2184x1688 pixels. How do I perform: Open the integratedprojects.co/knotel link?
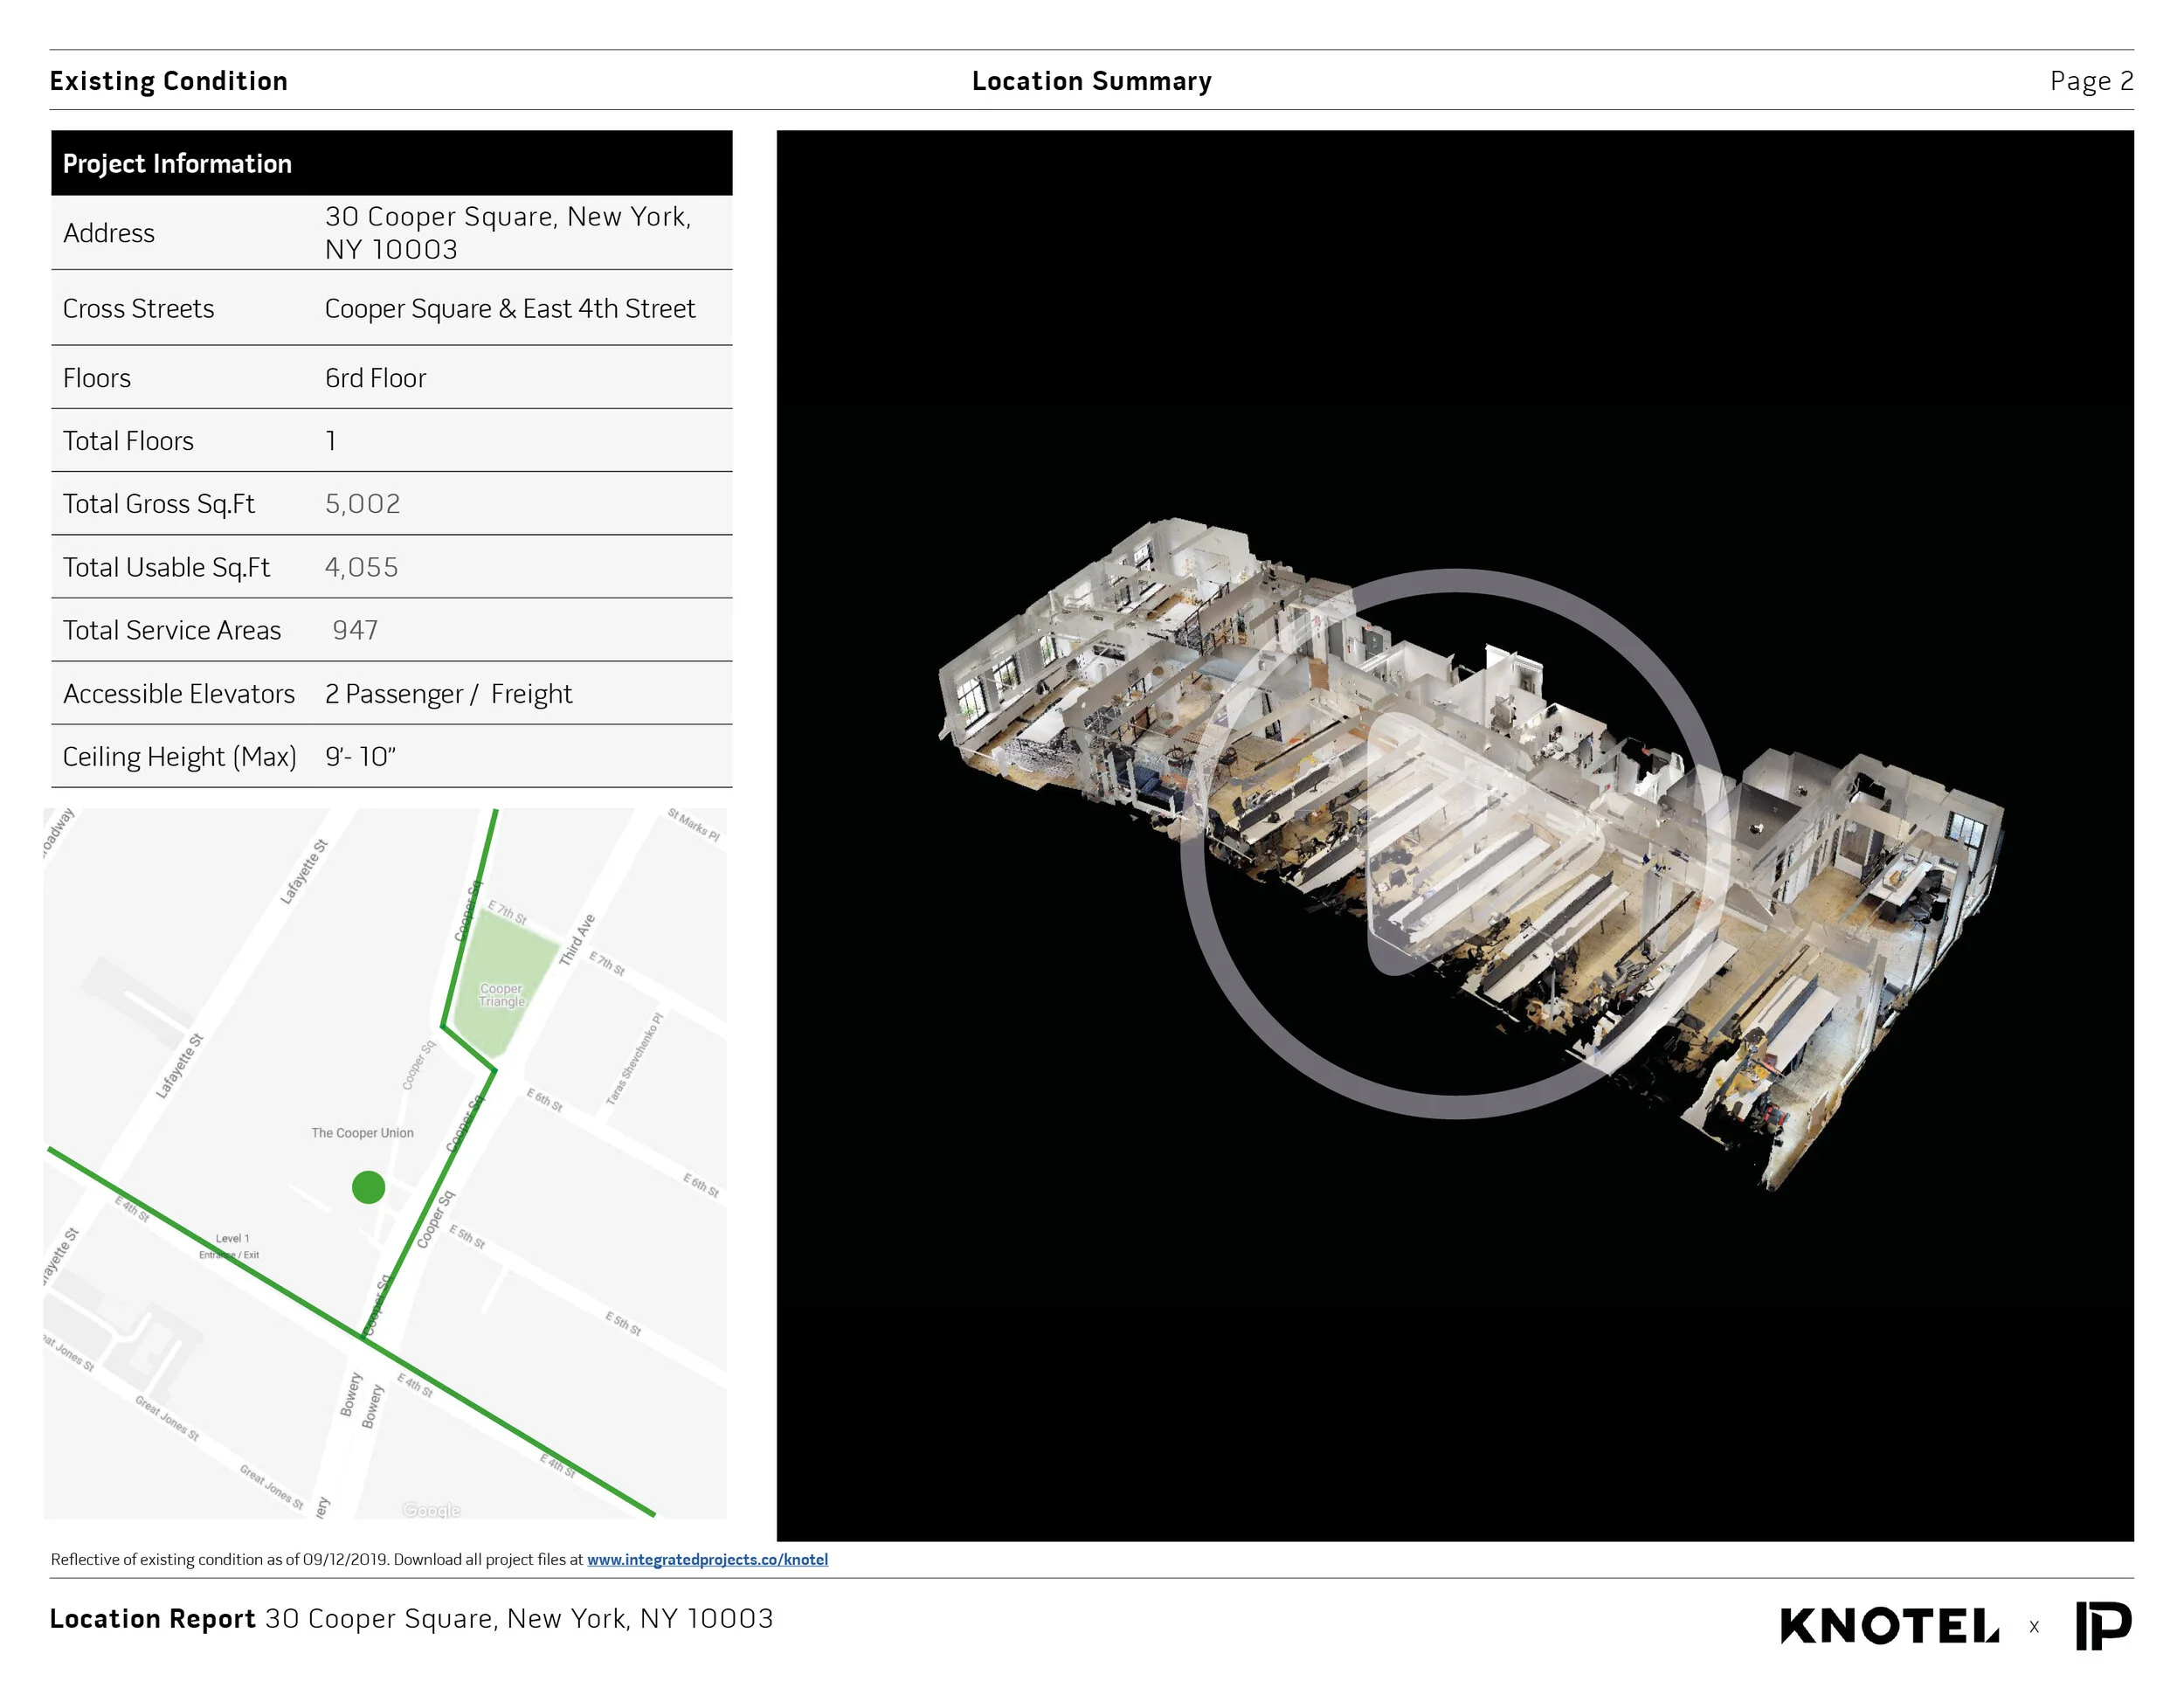[707, 1559]
